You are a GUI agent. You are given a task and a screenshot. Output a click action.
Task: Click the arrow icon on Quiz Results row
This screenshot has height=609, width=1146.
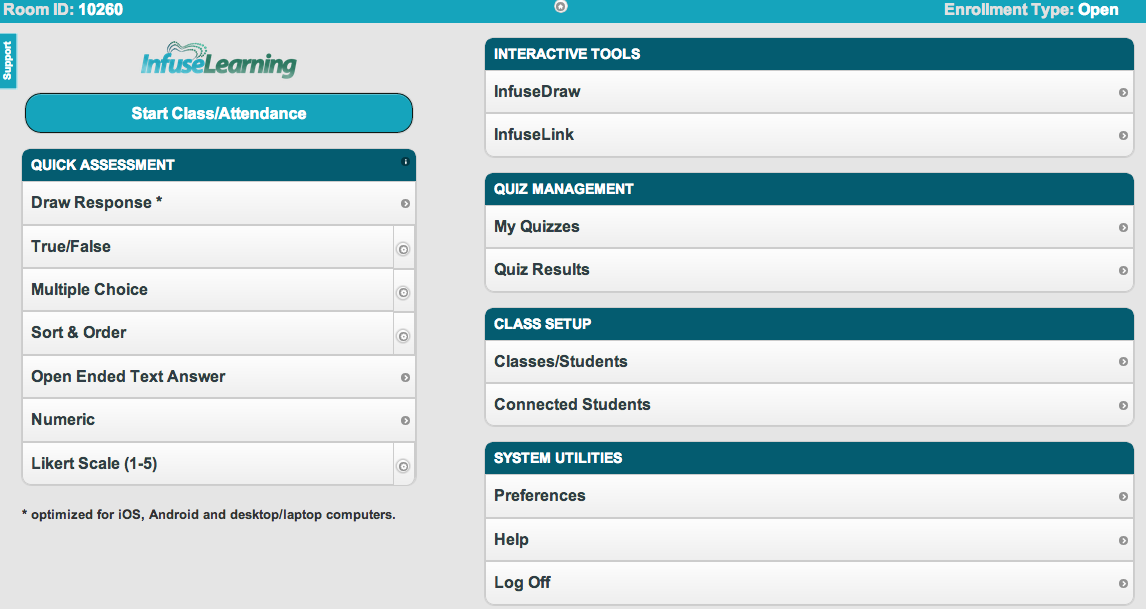click(1123, 271)
